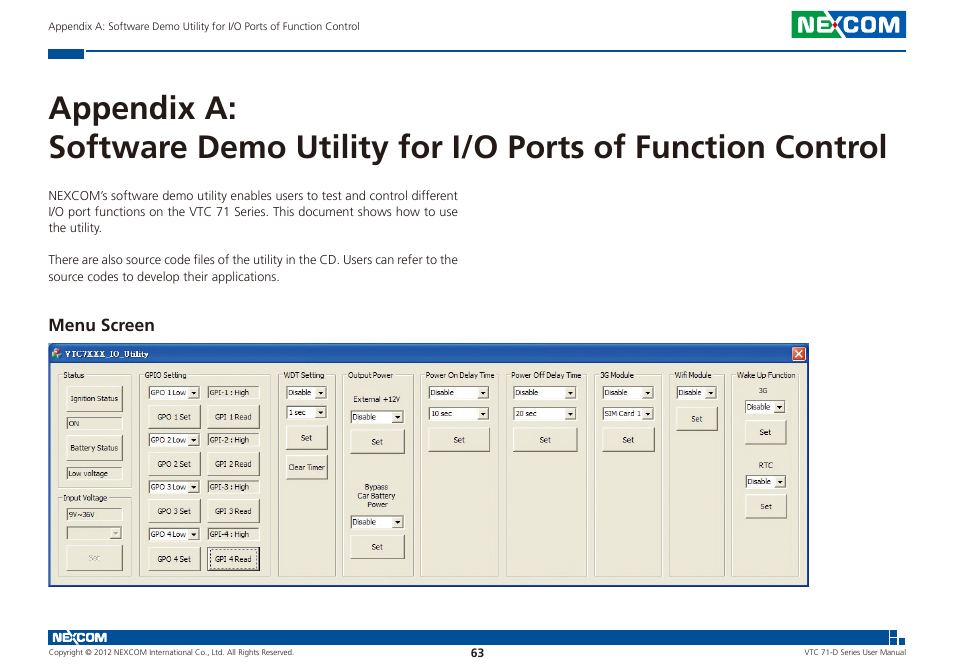Click Set in Power On Delay Time
Image resolution: width=954 pixels, height=672 pixels.
[x=459, y=440]
